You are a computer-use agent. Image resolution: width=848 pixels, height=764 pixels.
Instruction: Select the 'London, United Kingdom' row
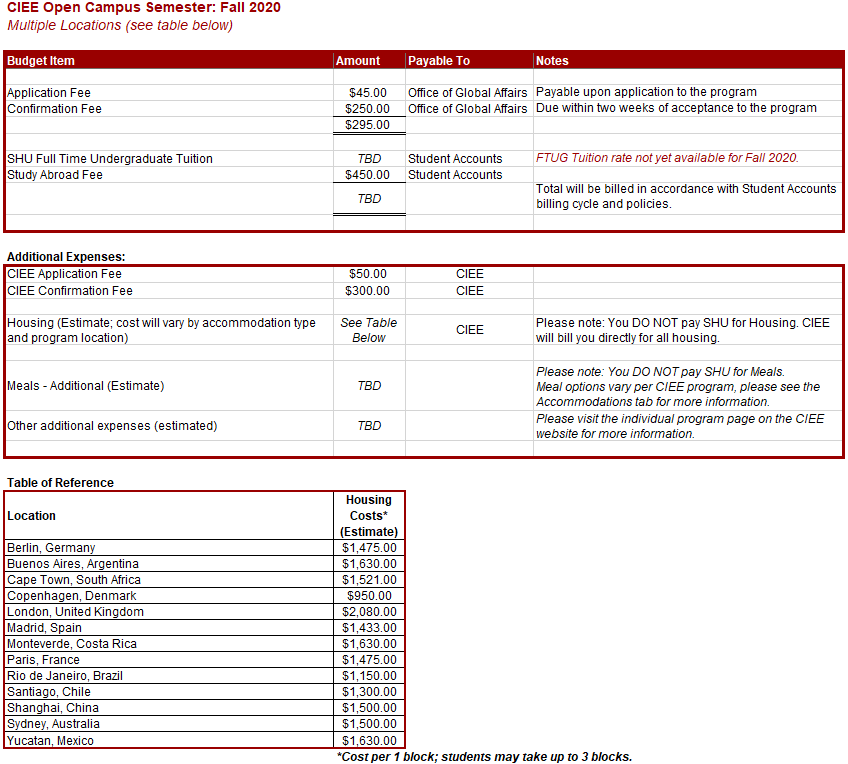[204, 612]
